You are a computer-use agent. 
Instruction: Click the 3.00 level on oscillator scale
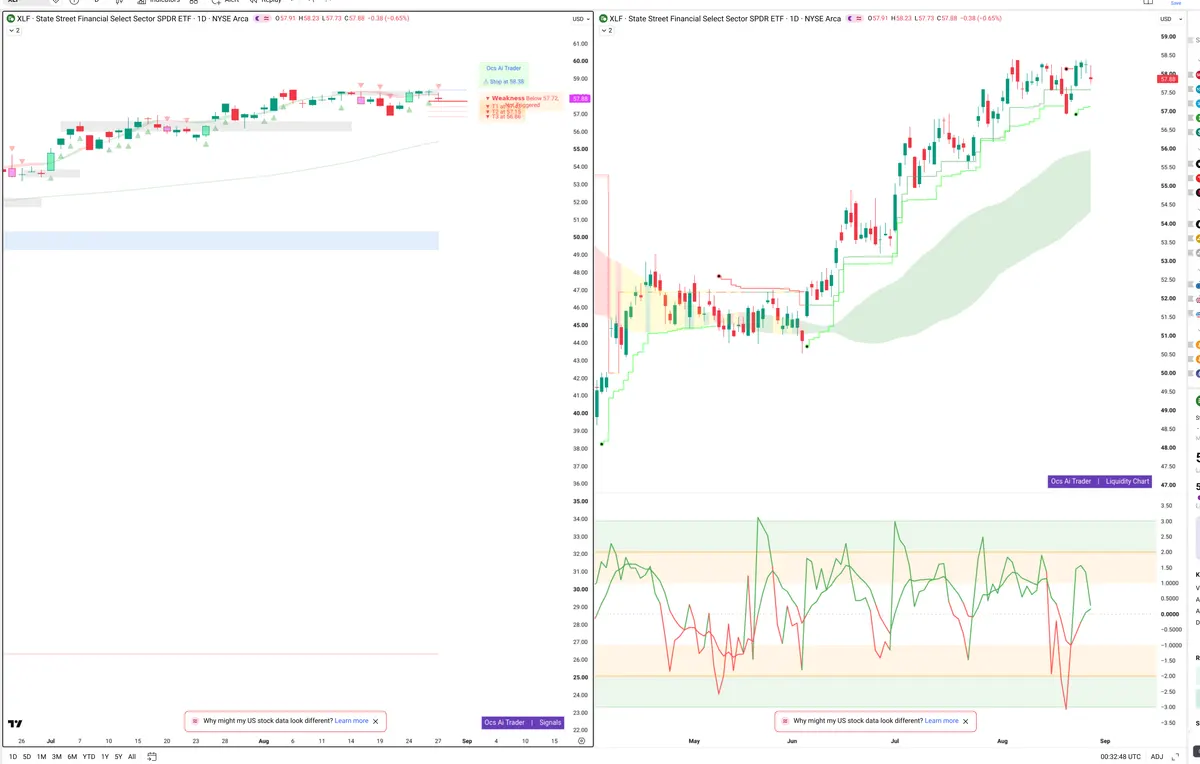click(1166, 521)
